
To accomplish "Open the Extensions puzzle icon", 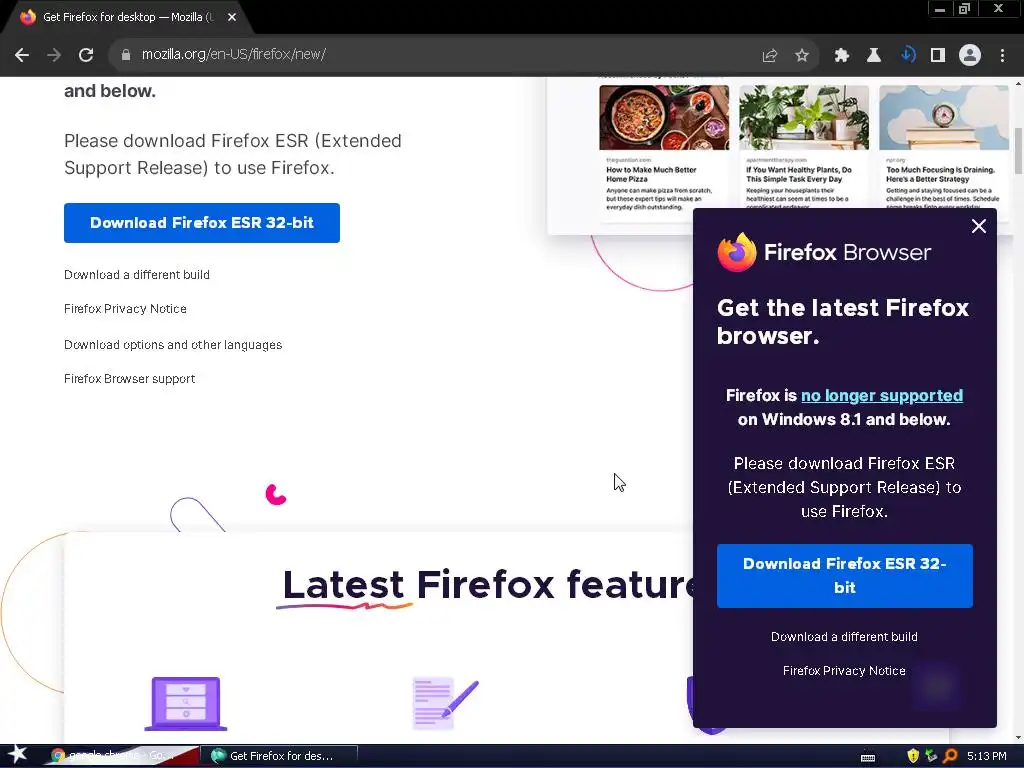I will pos(842,56).
